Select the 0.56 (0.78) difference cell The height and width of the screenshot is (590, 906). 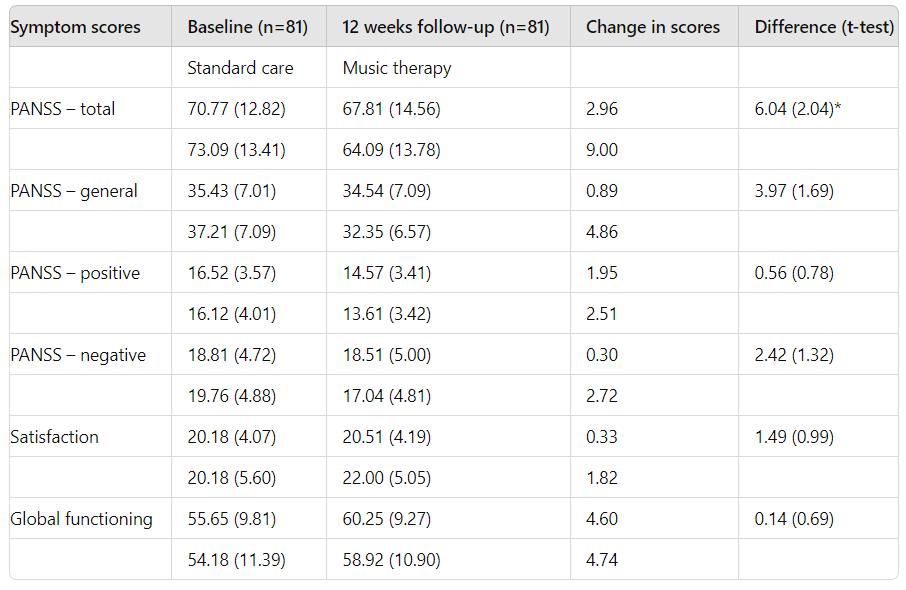(794, 273)
